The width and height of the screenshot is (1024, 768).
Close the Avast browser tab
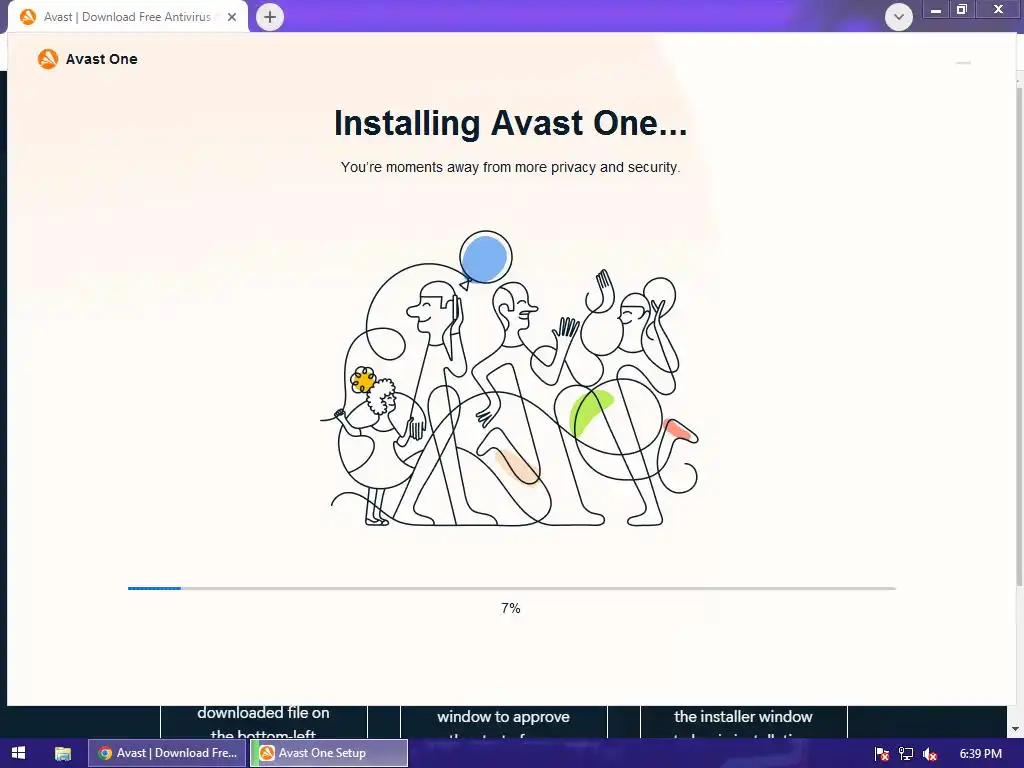[x=232, y=17]
